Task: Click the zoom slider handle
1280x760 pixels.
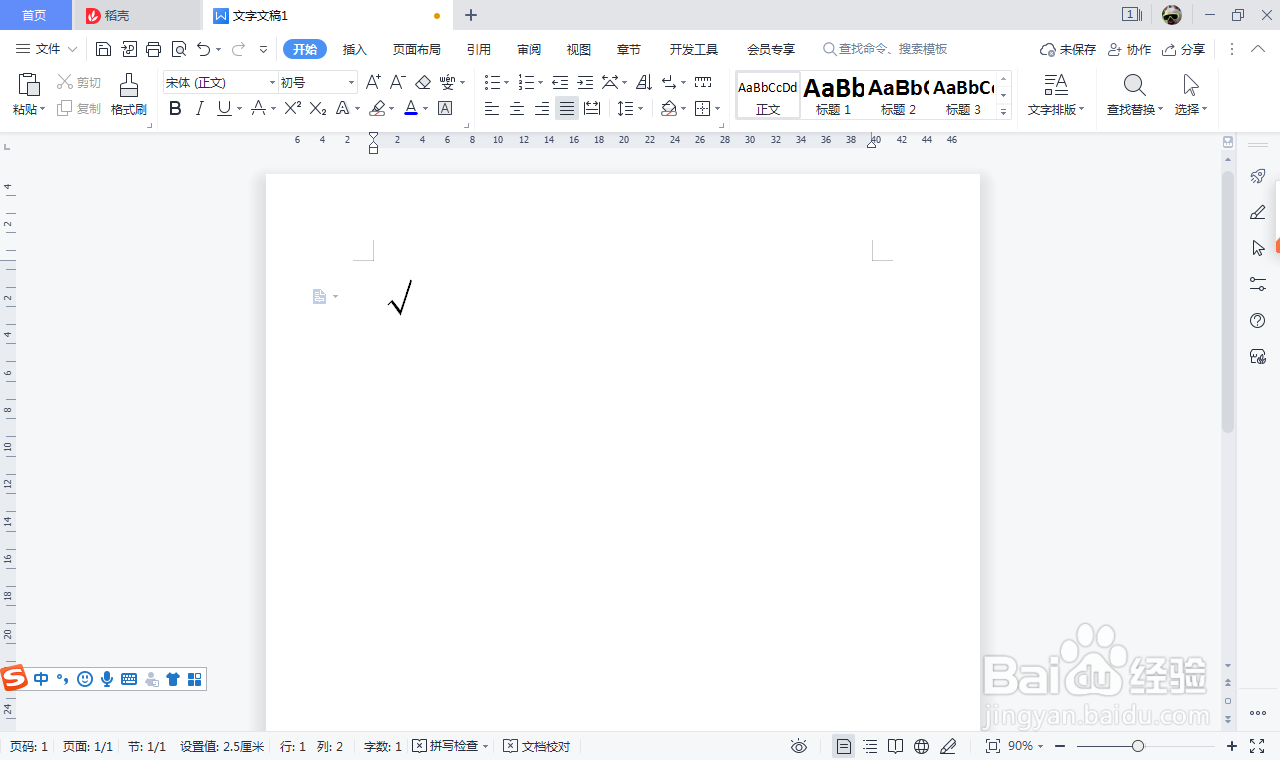Action: coord(1138,746)
